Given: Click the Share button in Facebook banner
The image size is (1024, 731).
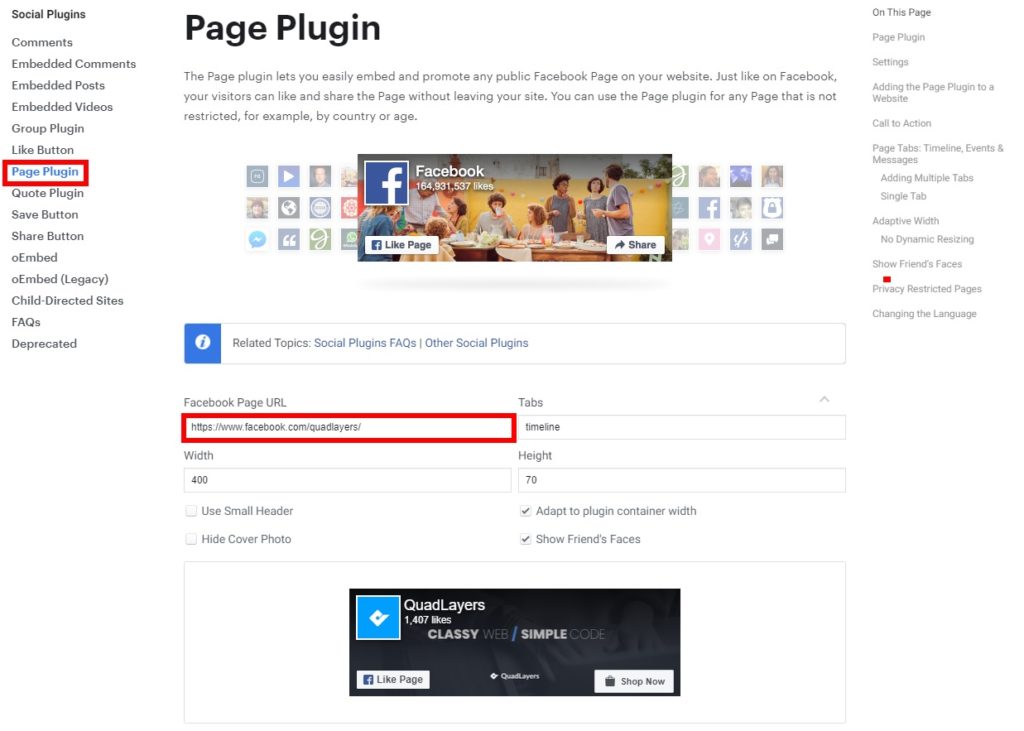Looking at the screenshot, I should [x=635, y=245].
